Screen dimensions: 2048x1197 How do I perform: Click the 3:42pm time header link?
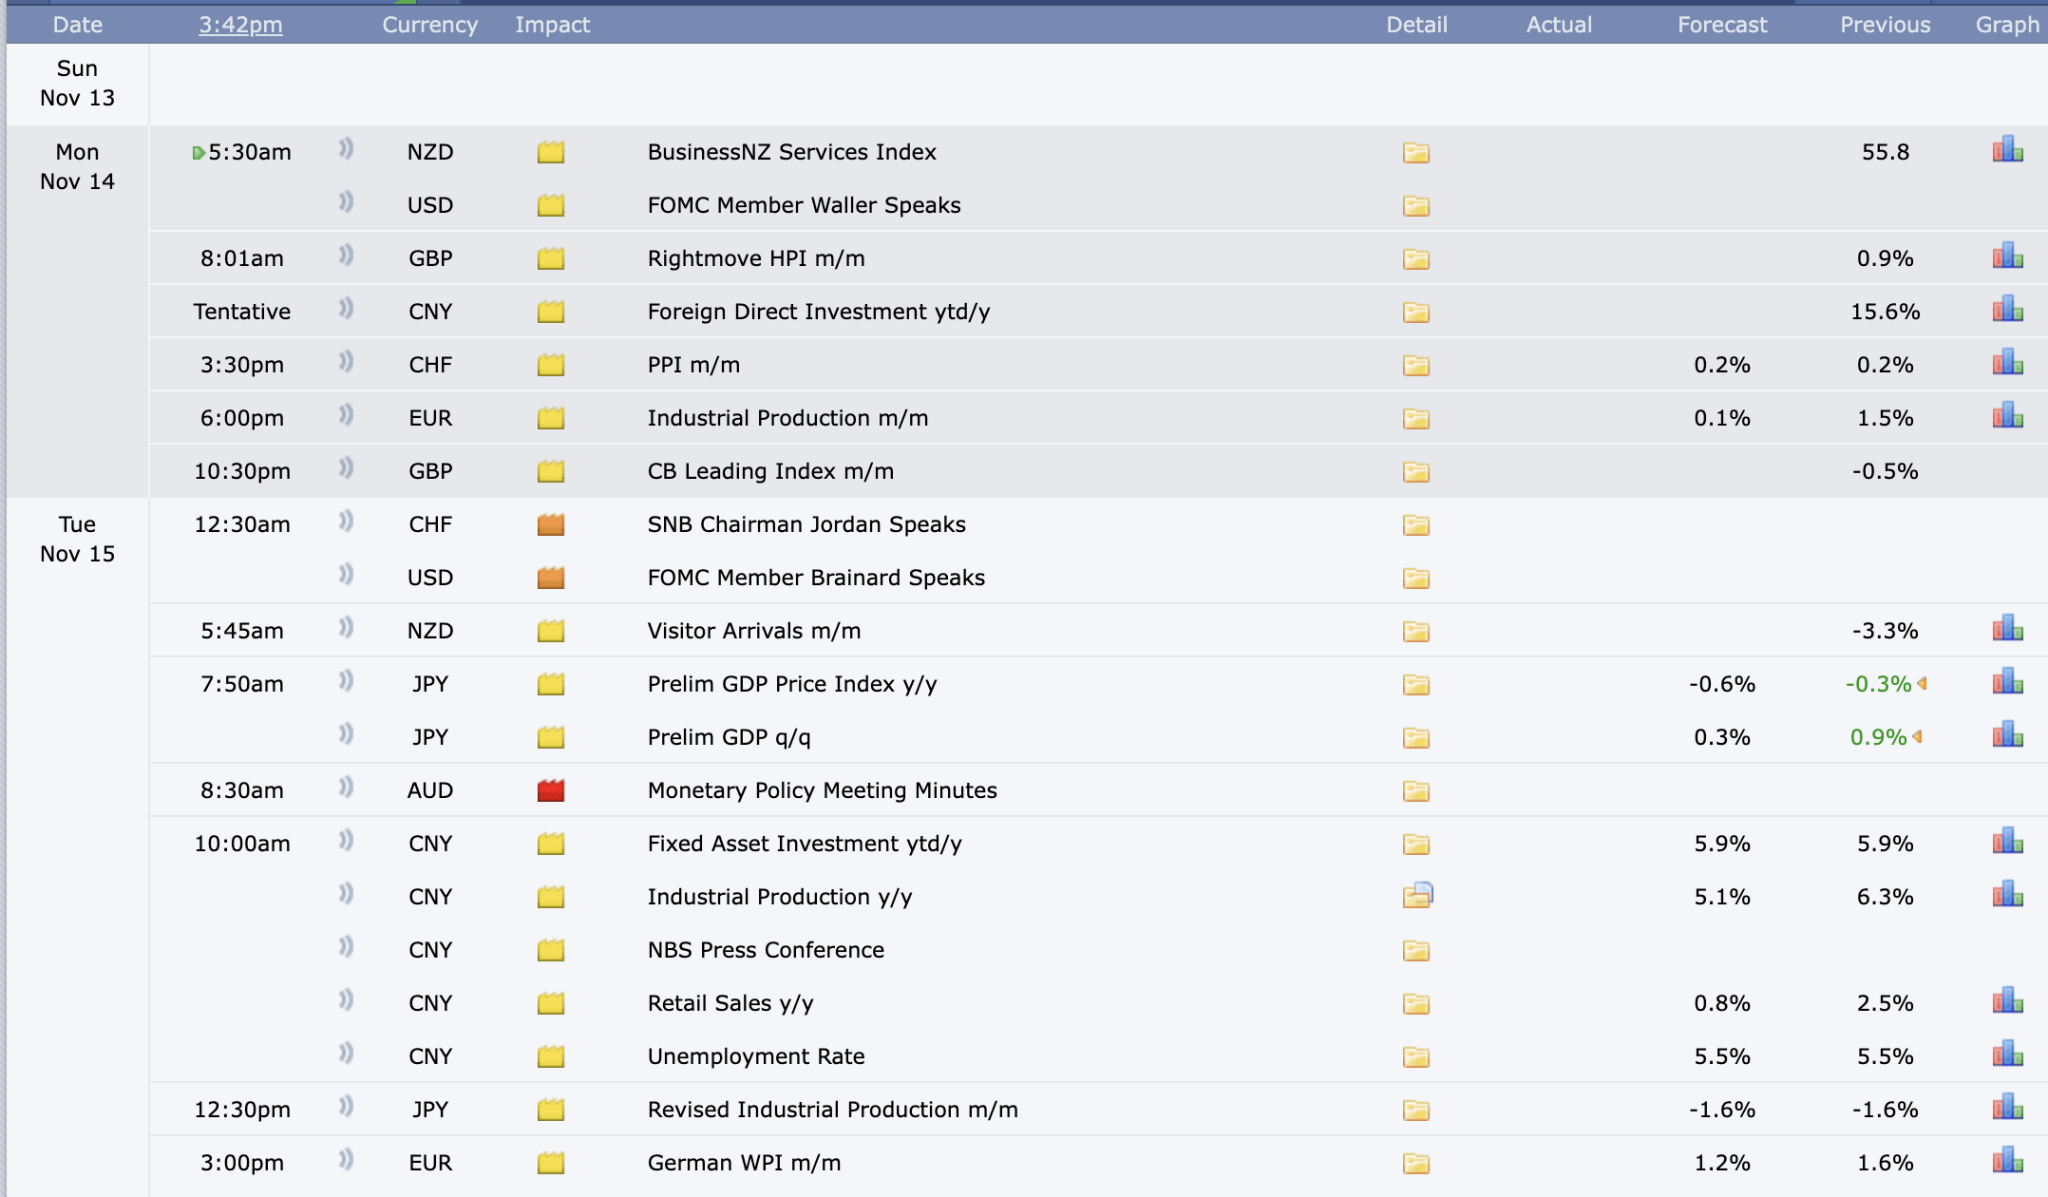(x=241, y=25)
